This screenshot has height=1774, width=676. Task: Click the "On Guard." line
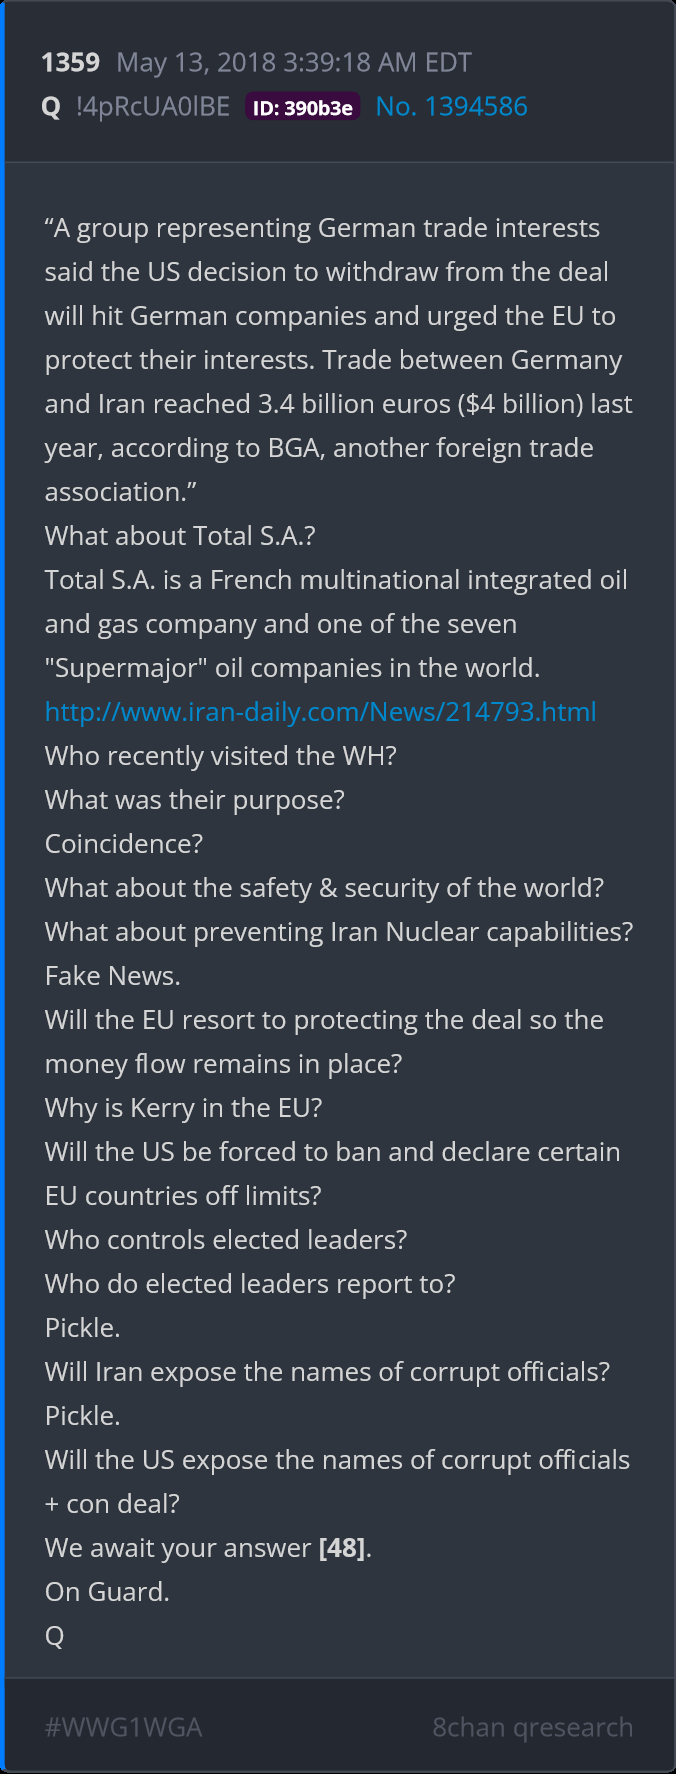click(x=107, y=1592)
